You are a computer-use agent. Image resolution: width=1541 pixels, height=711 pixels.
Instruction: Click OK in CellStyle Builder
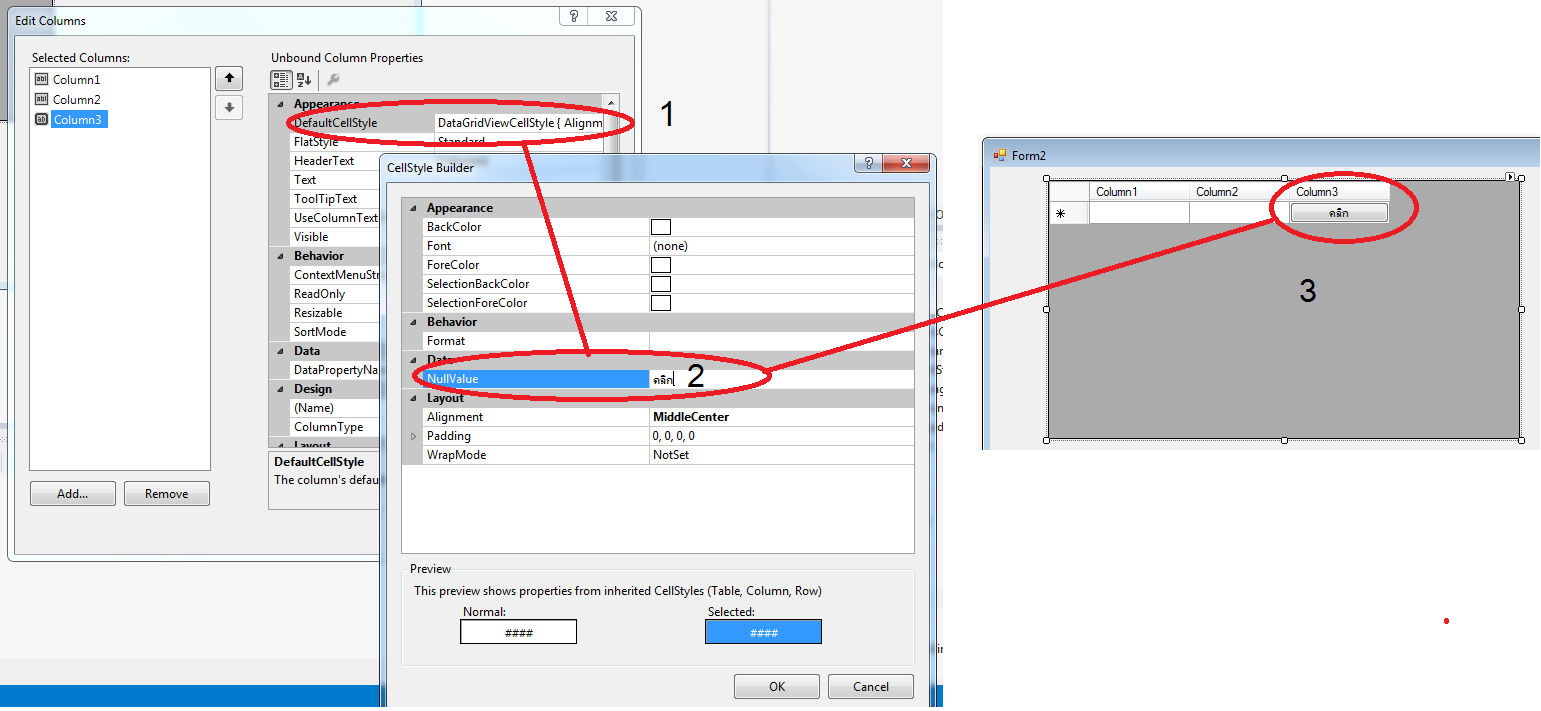point(777,686)
